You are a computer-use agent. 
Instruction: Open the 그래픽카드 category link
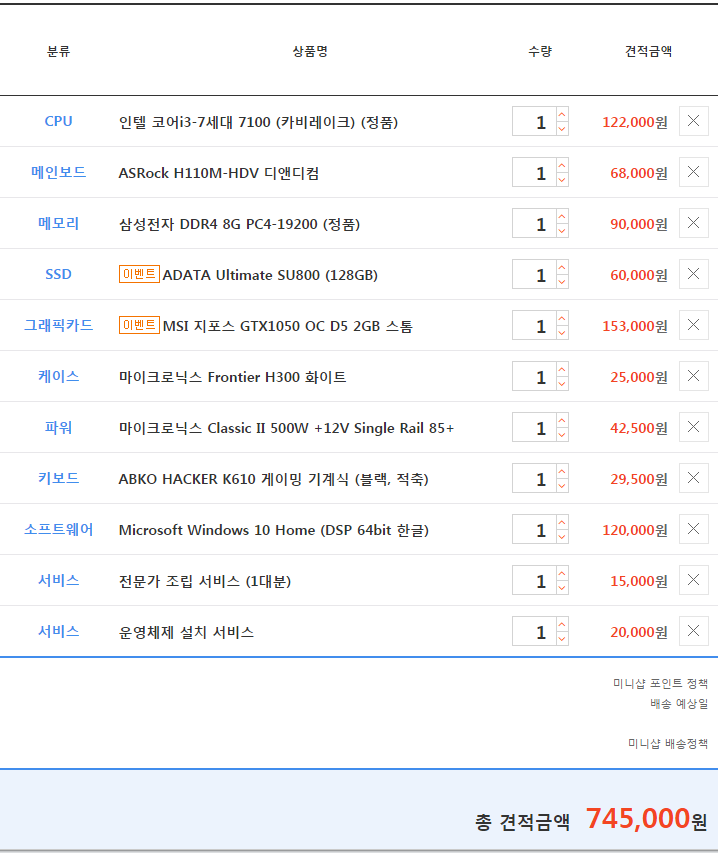[58, 325]
